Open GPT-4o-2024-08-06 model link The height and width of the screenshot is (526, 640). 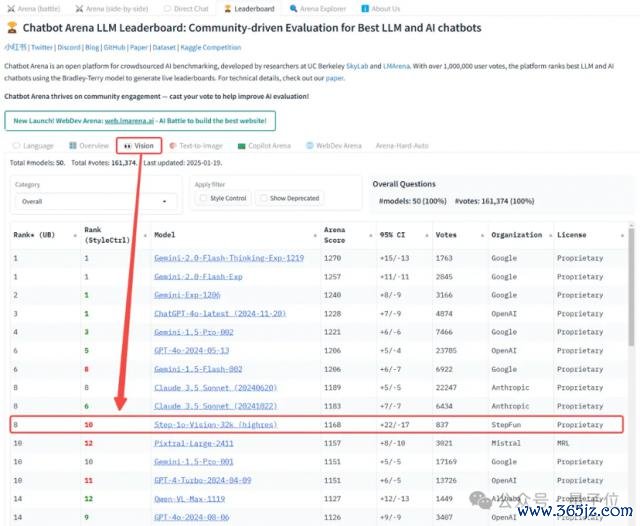[191, 517]
